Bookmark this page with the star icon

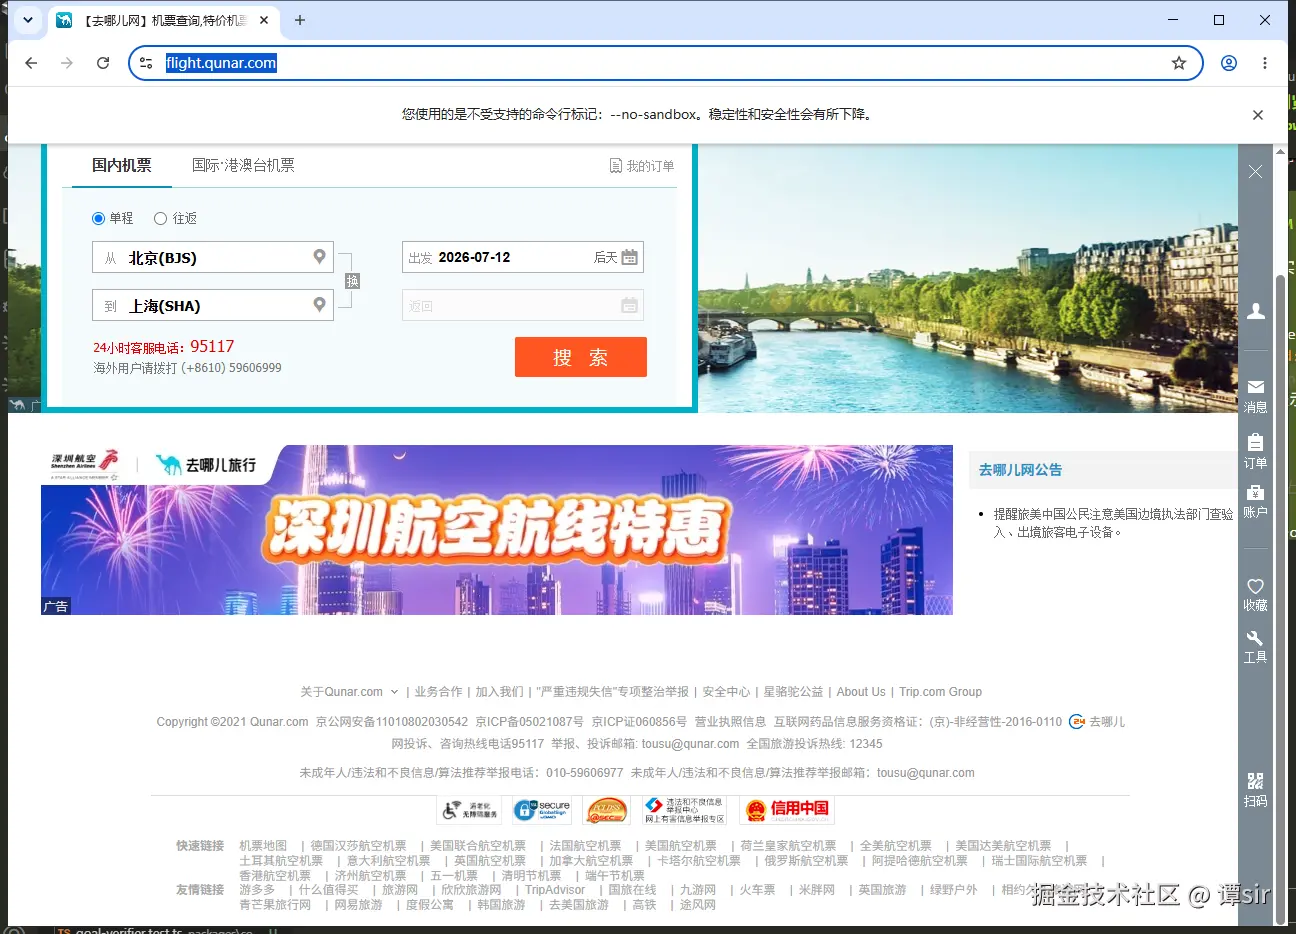(x=1179, y=63)
